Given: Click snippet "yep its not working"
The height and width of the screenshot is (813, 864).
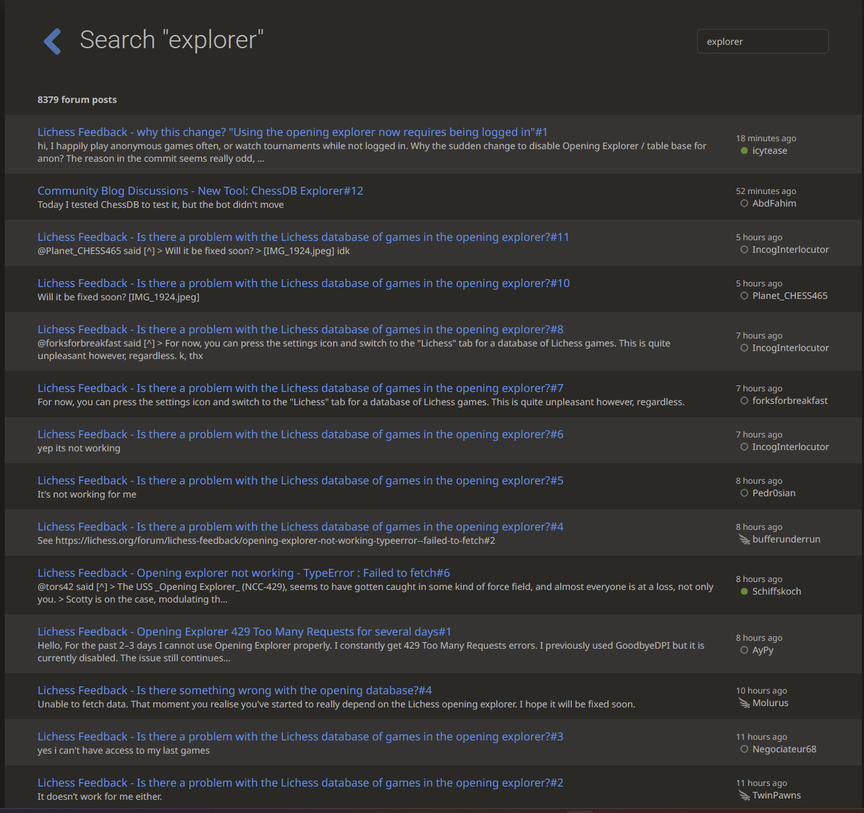Looking at the screenshot, I should coord(79,448).
